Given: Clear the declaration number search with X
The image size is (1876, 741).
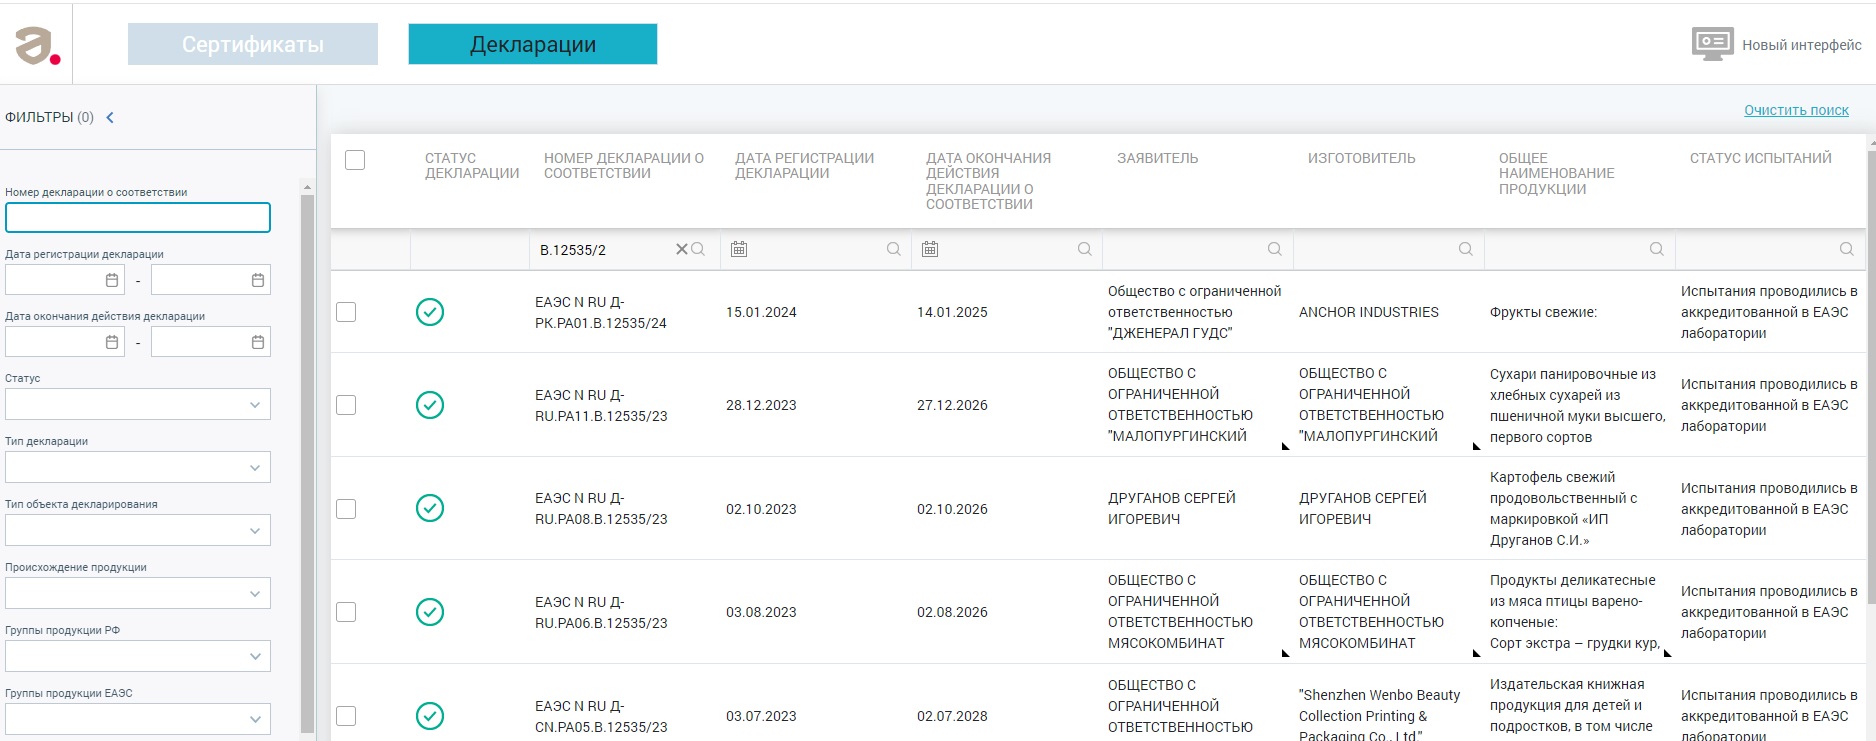Looking at the screenshot, I should click(x=681, y=249).
